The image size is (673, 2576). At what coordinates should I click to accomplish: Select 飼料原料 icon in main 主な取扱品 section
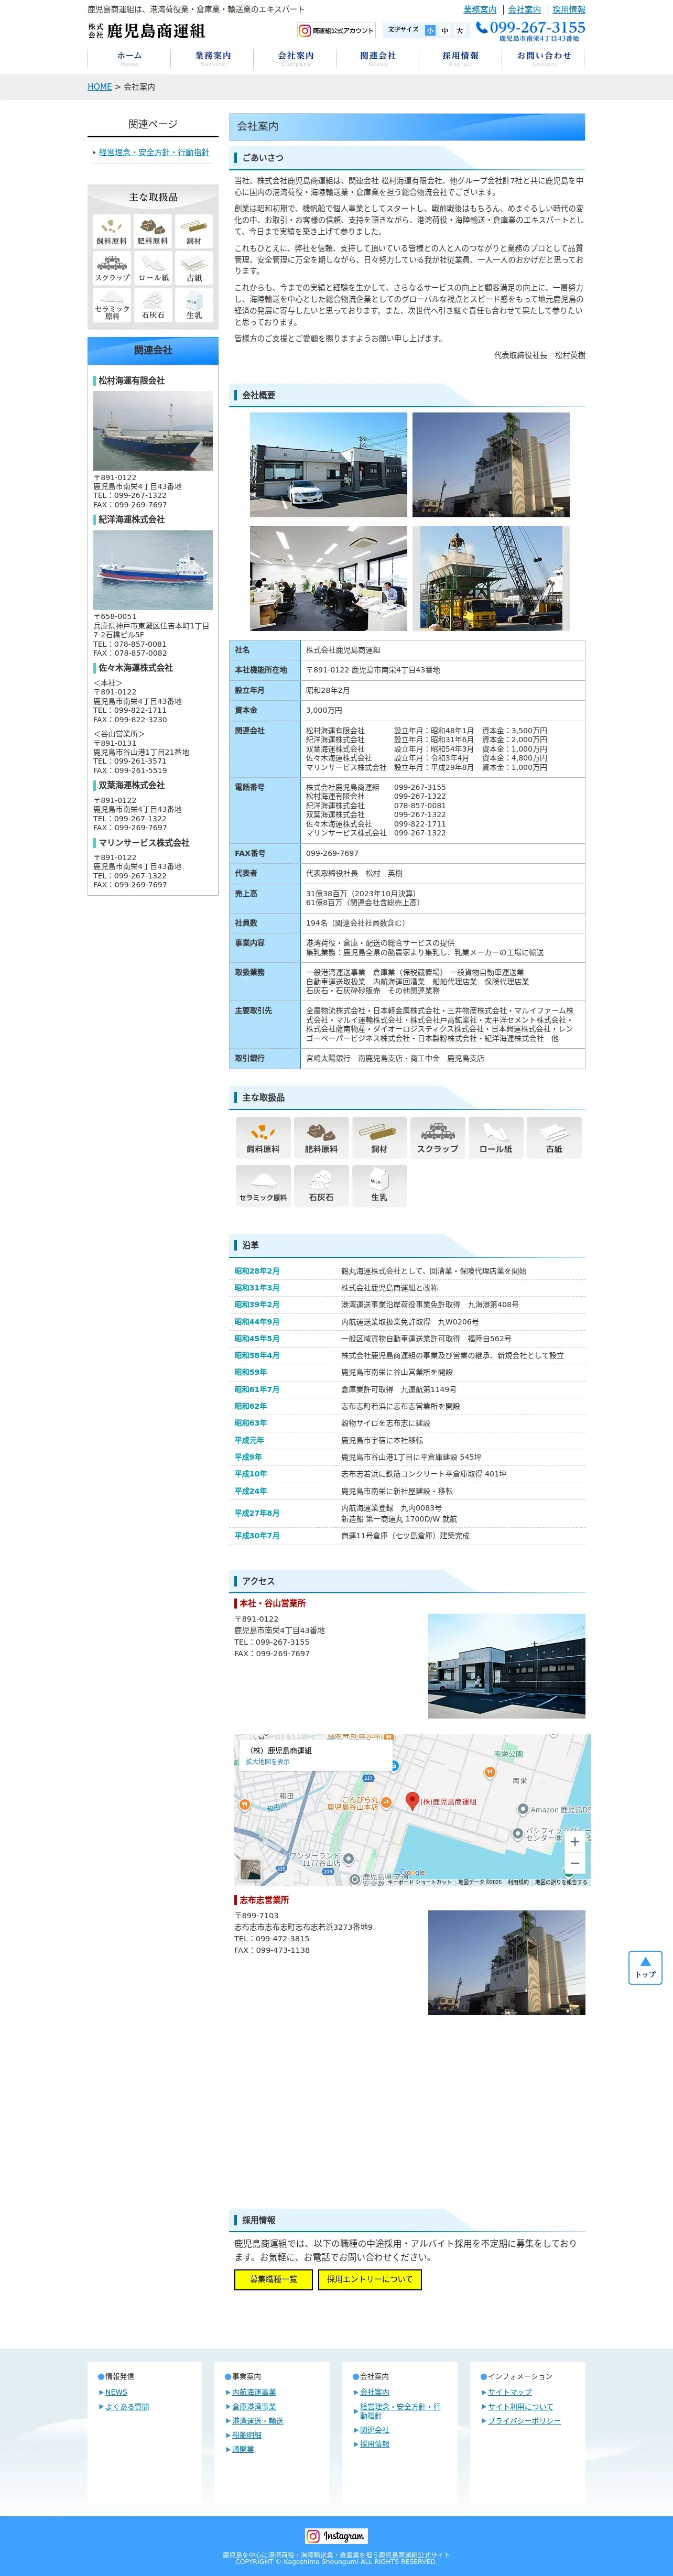(263, 1138)
